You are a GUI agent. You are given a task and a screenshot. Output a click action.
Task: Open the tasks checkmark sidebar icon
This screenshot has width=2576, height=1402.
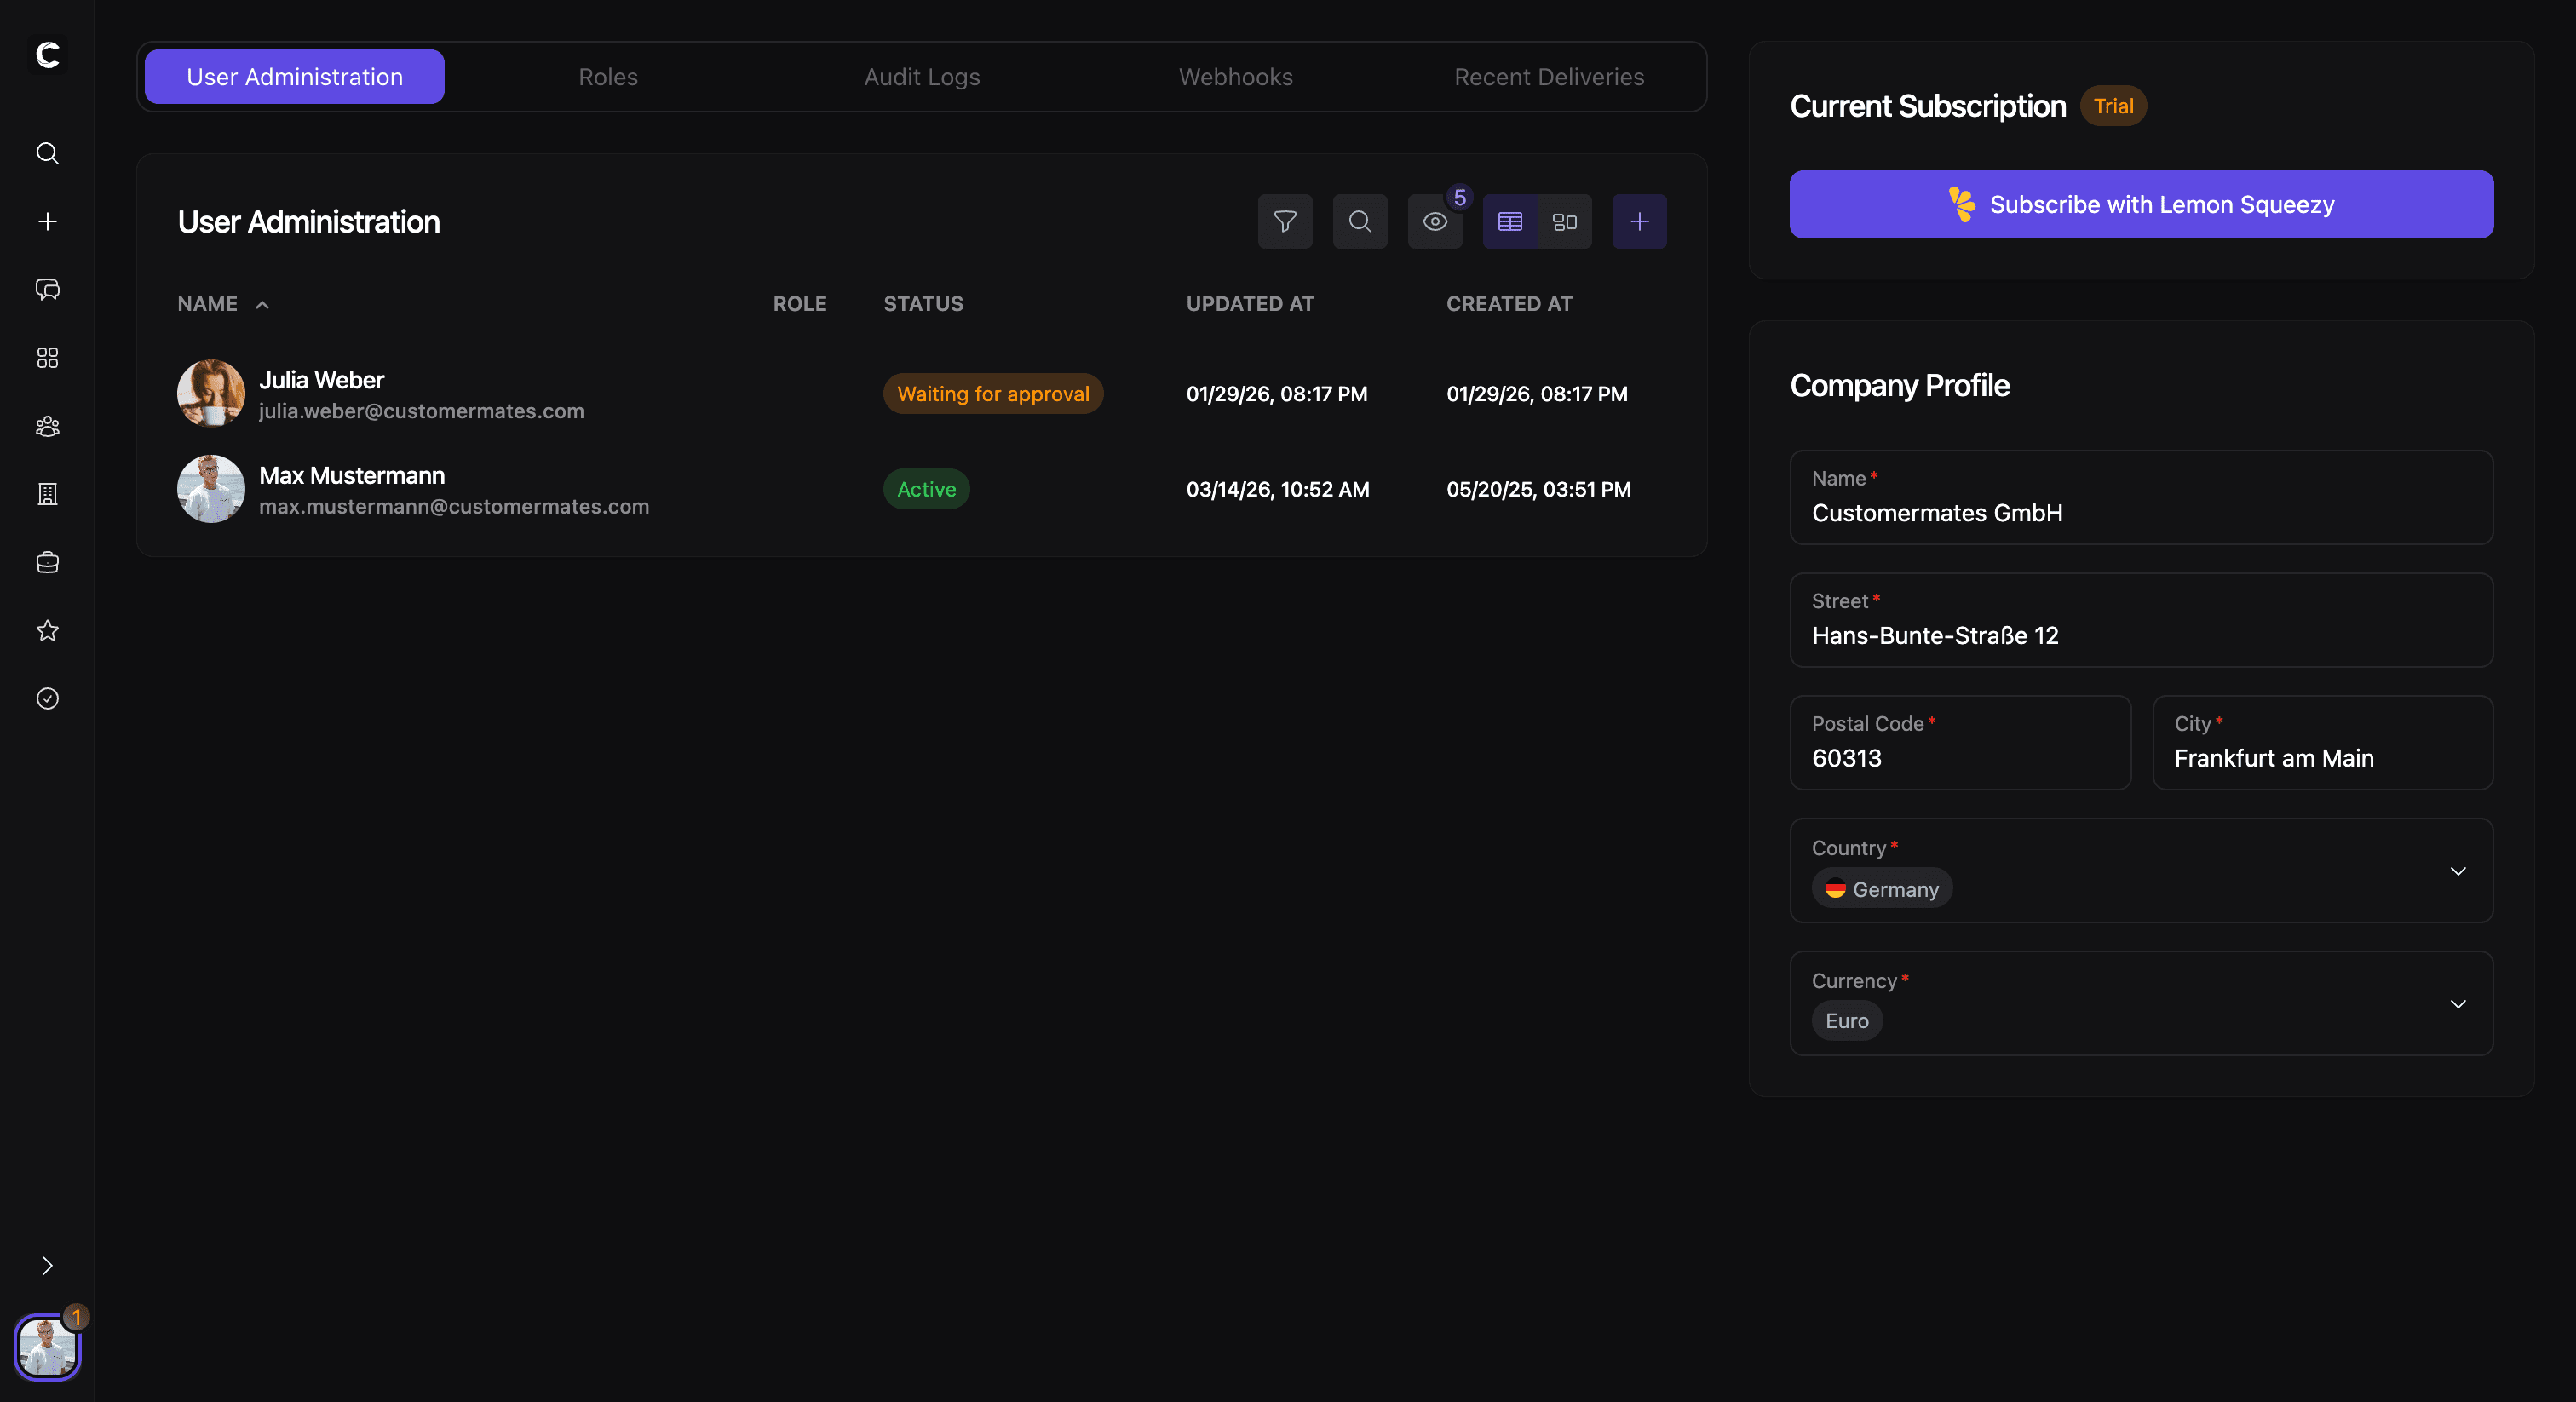point(47,698)
